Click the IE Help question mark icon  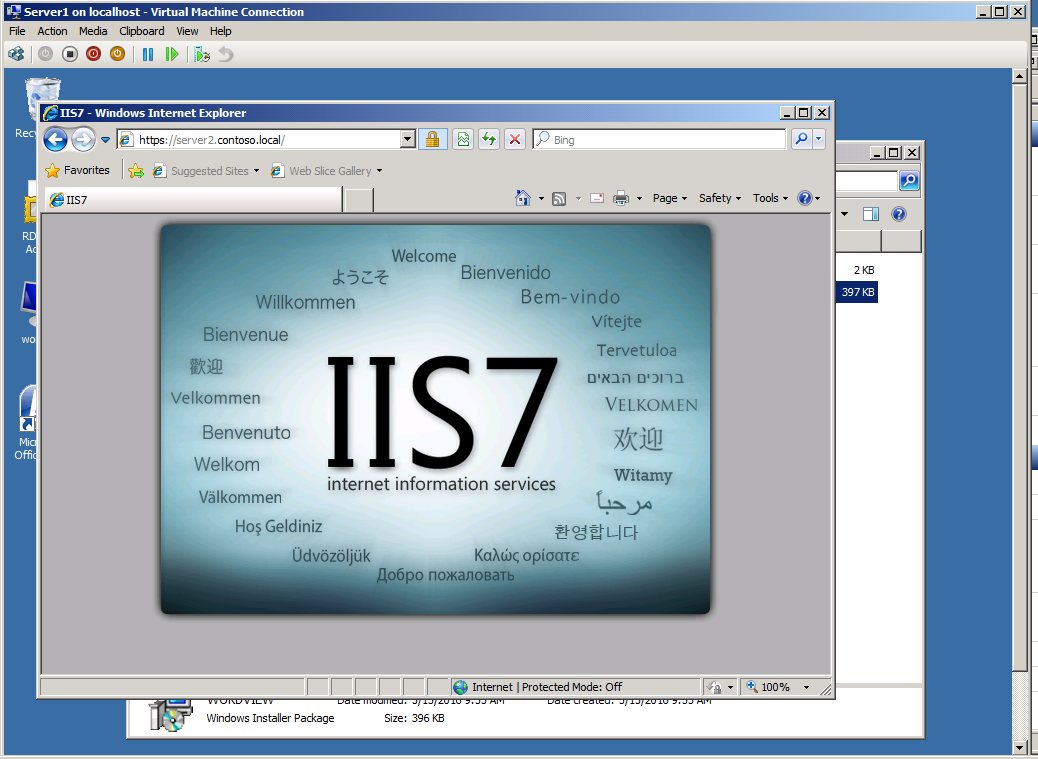tap(805, 198)
